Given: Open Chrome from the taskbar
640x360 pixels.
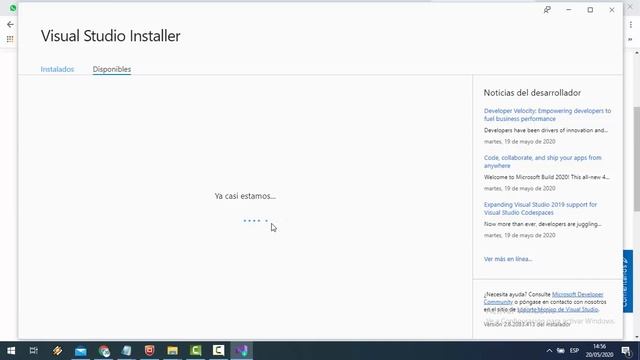Looking at the screenshot, I should (x=104, y=351).
